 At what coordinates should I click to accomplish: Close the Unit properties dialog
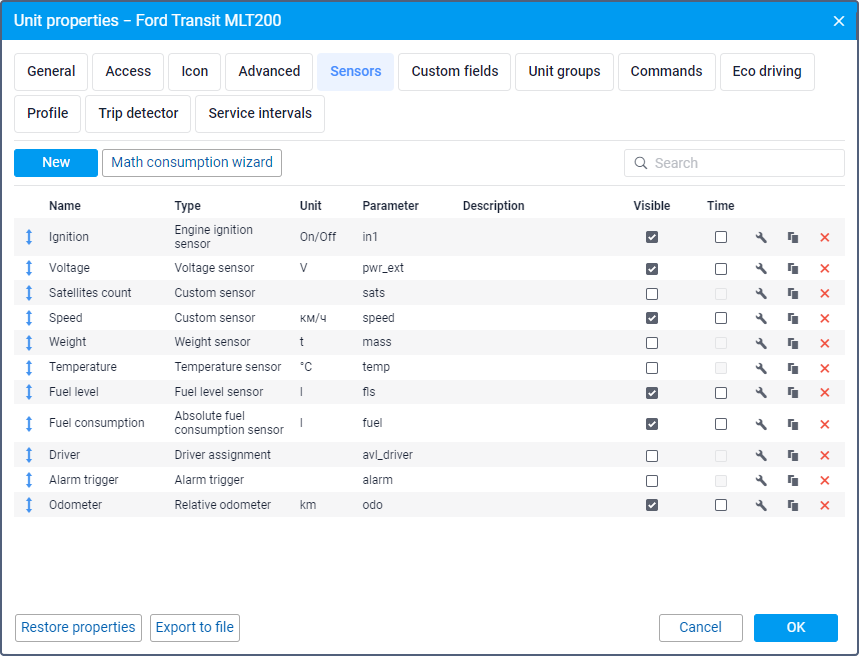(x=839, y=21)
